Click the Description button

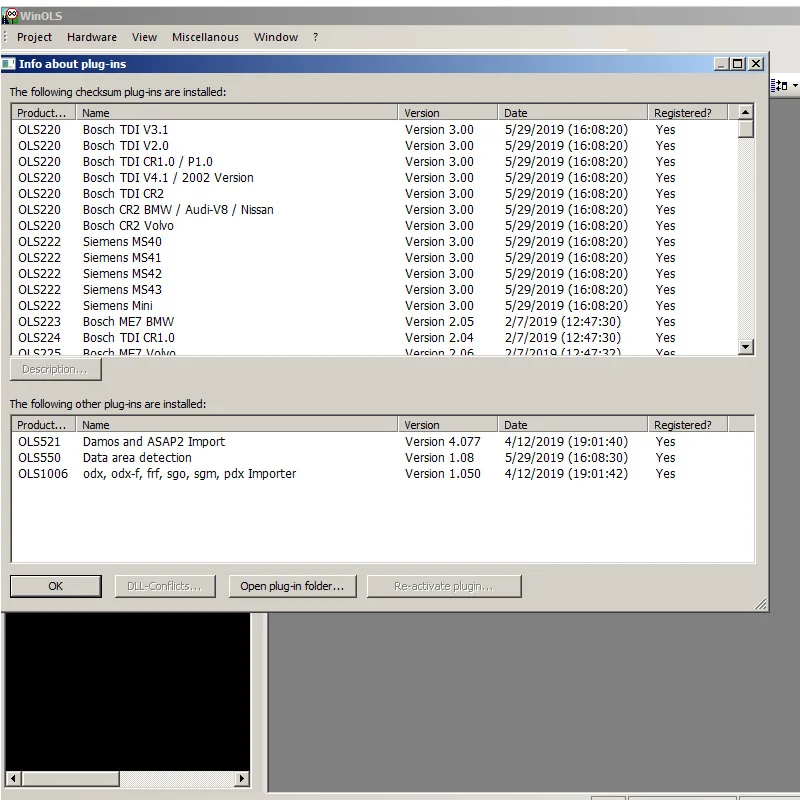56,369
